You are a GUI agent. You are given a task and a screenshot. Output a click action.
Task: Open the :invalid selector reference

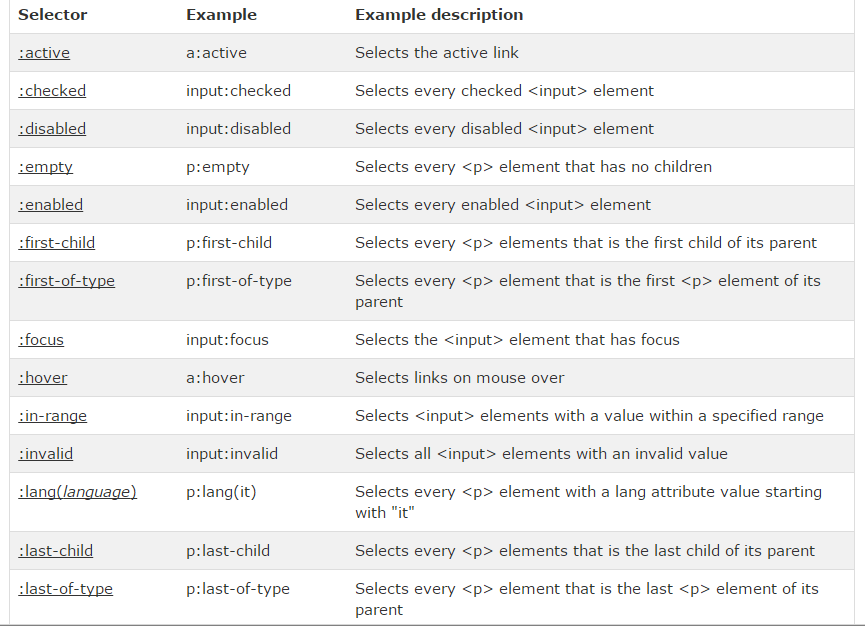(x=45, y=454)
